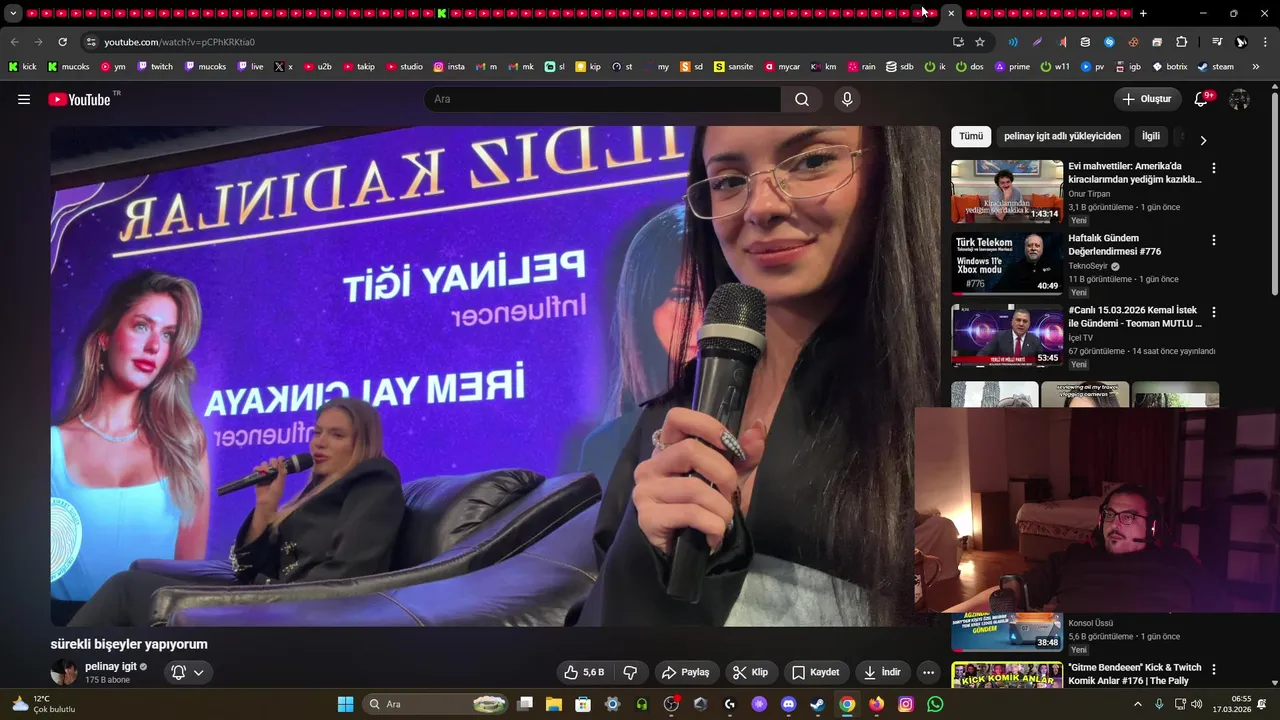1280x720 pixels.
Task: Open the insta bookmark
Action: tap(449, 66)
